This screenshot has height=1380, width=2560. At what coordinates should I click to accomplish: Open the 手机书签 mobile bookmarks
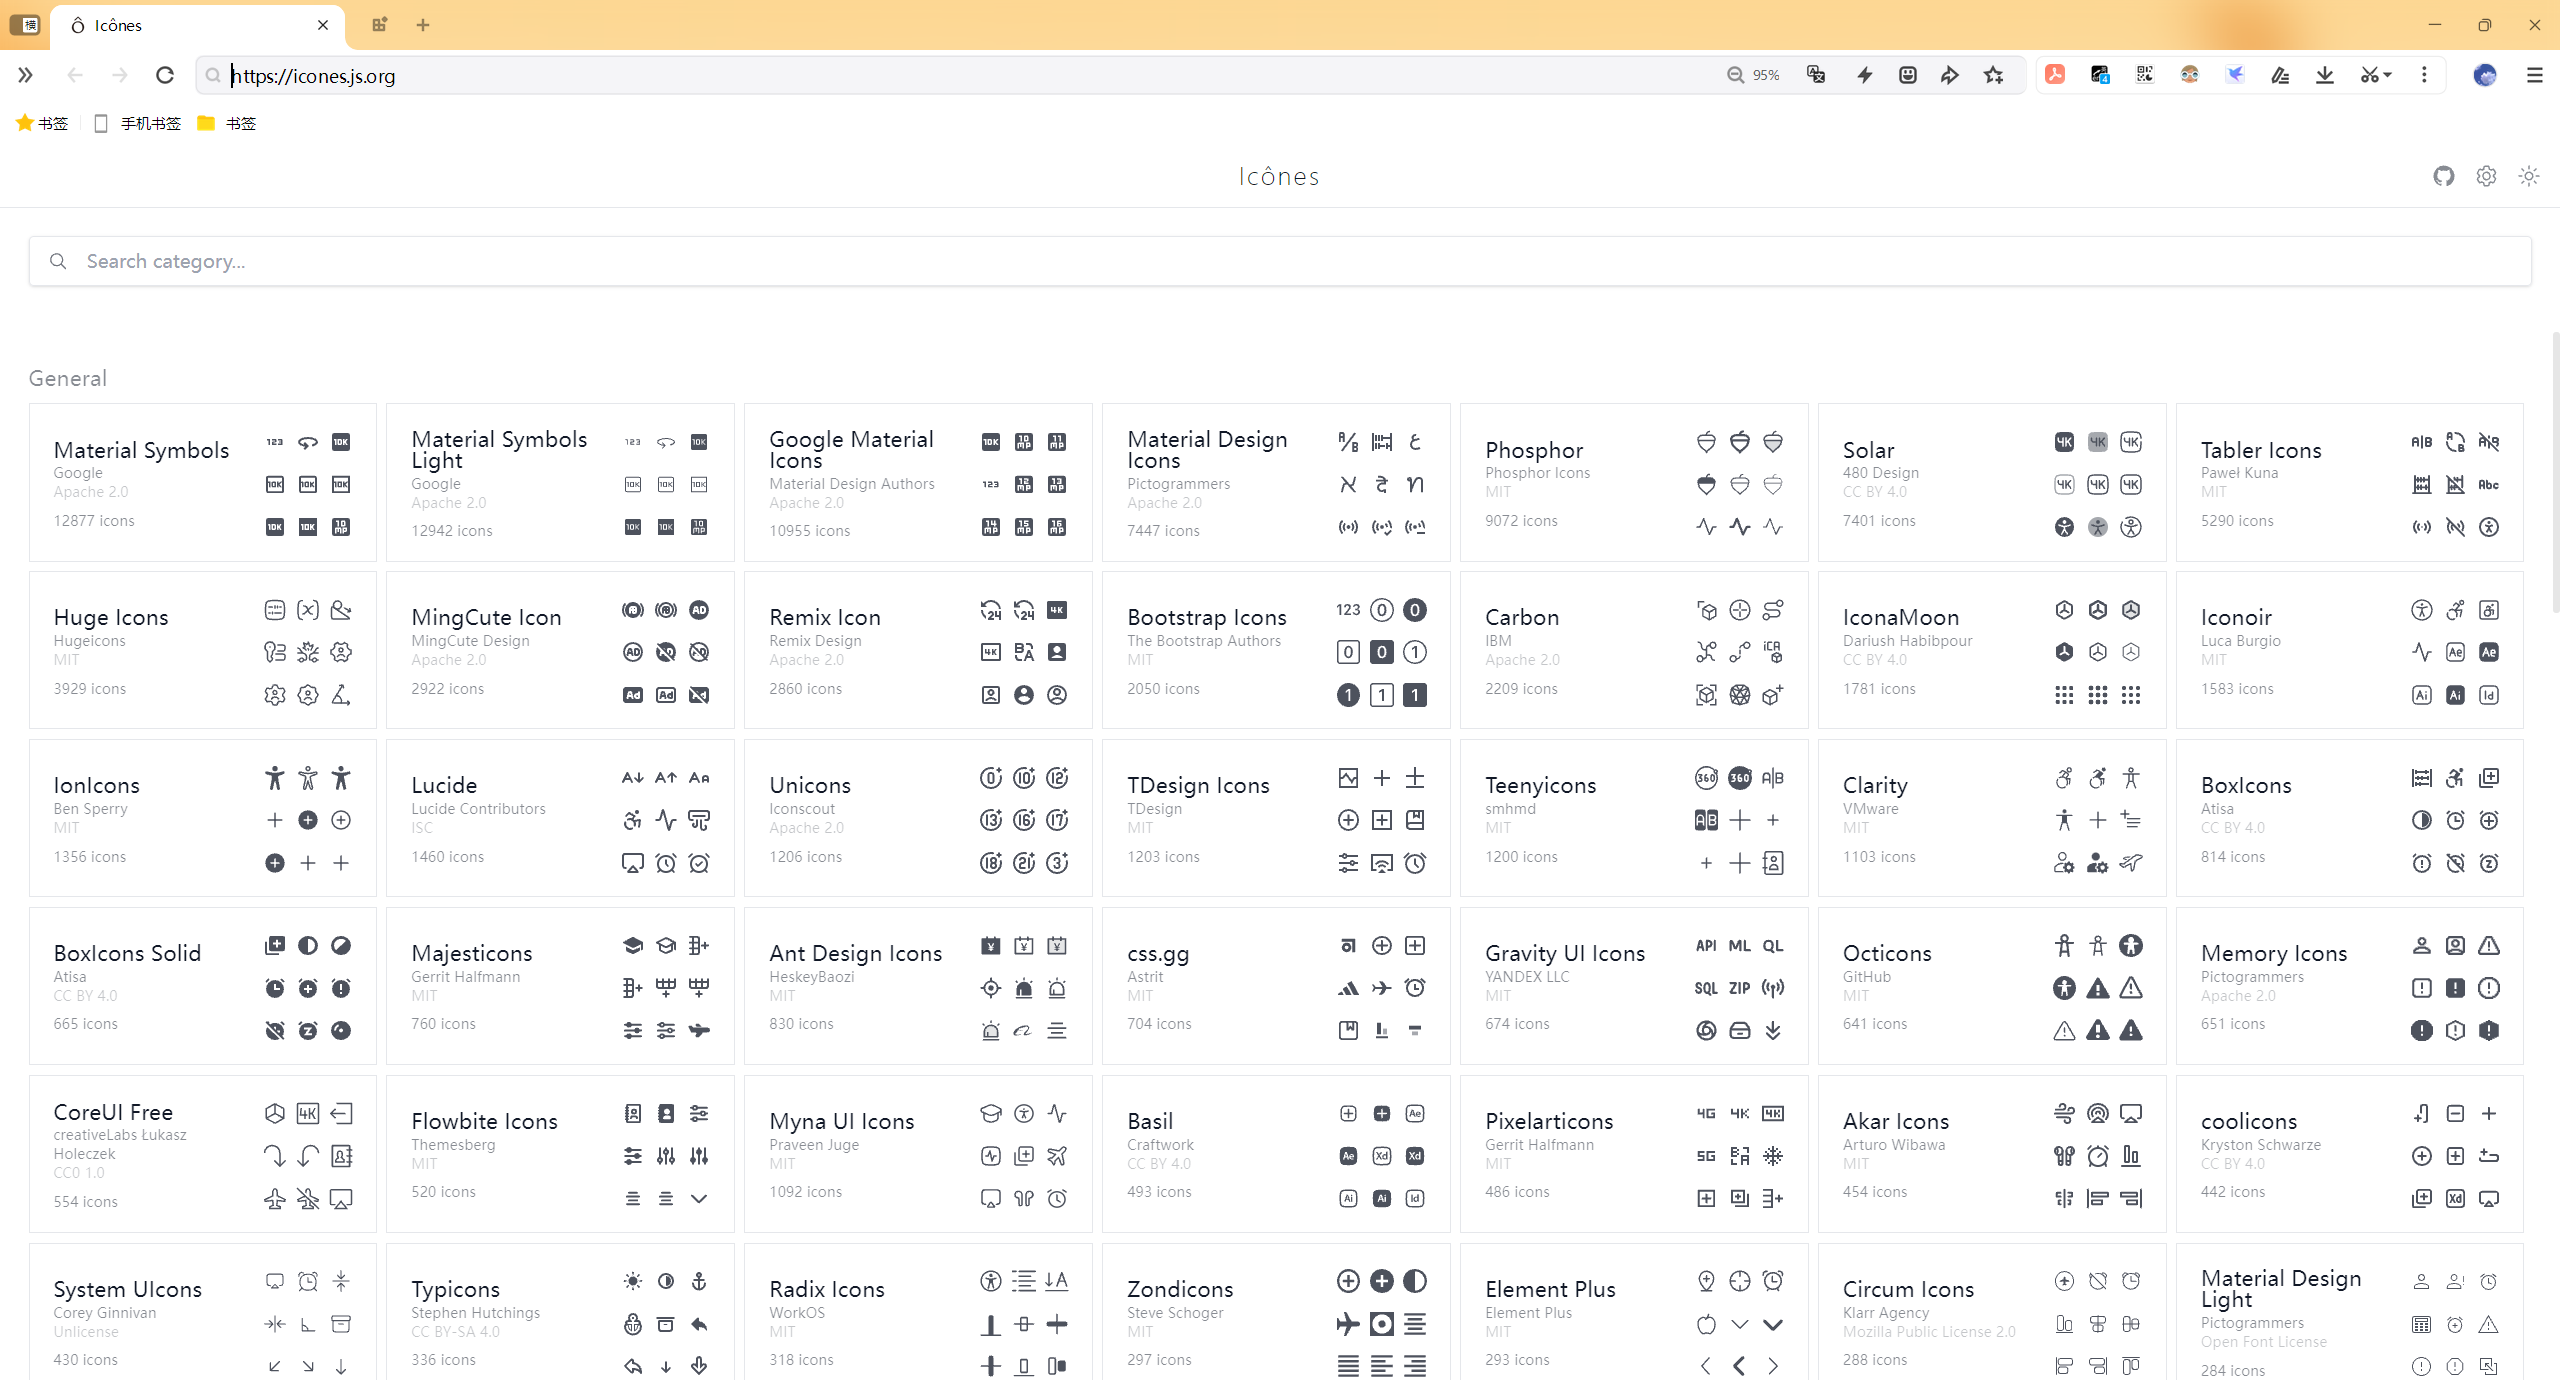[x=137, y=123]
